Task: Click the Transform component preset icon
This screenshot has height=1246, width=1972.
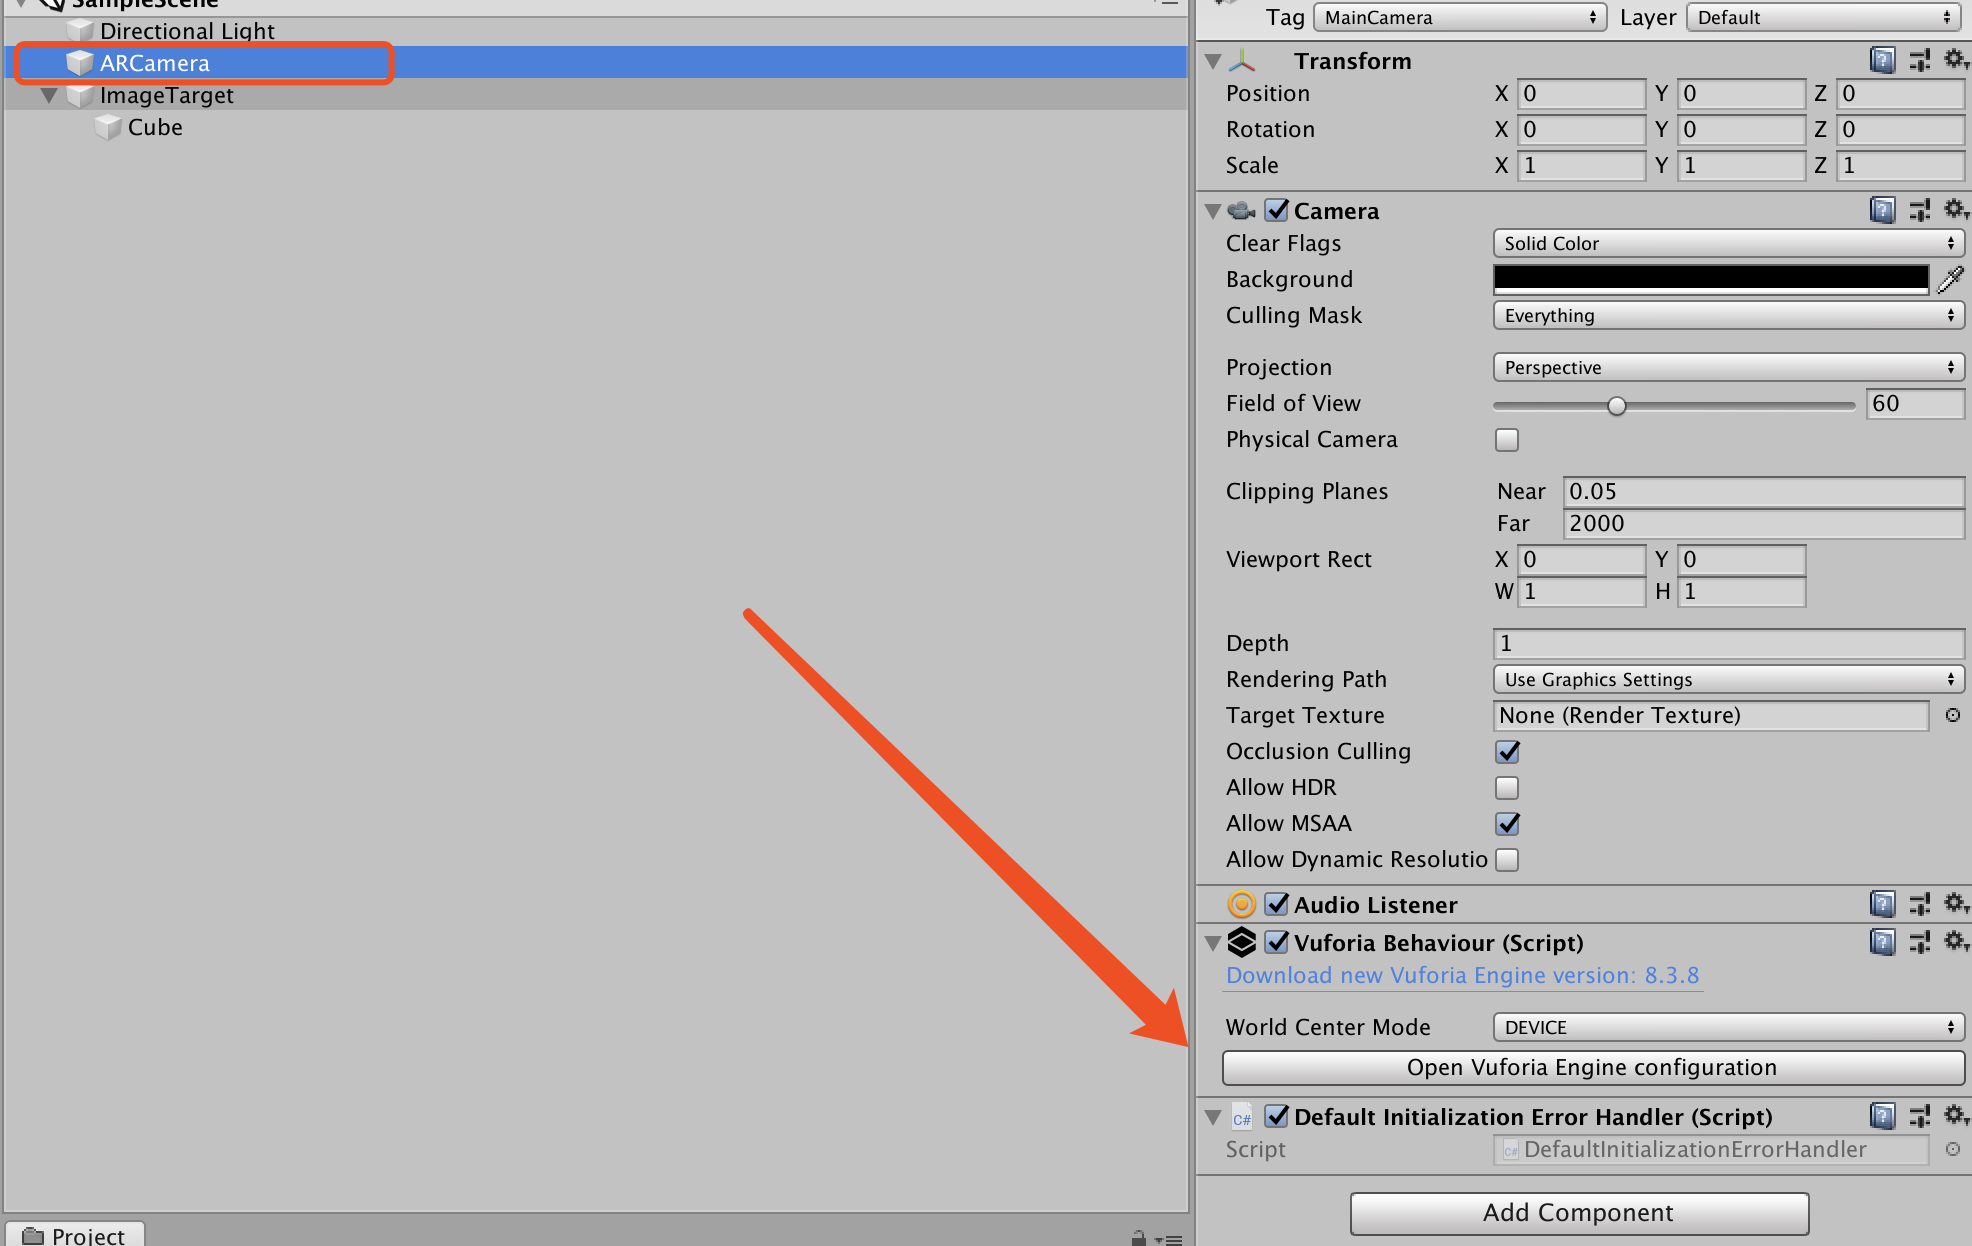Action: click(1919, 60)
